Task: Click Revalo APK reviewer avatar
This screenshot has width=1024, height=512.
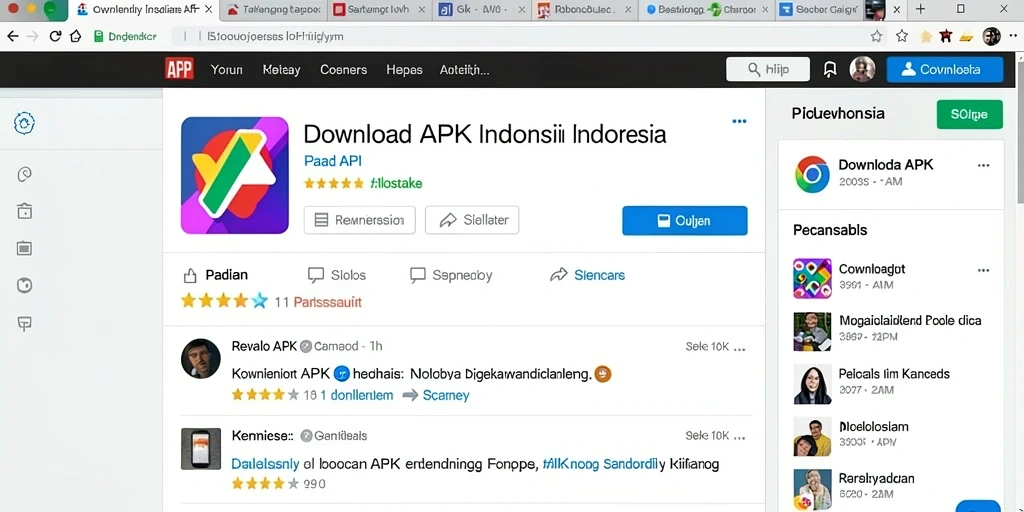Action: [x=200, y=359]
